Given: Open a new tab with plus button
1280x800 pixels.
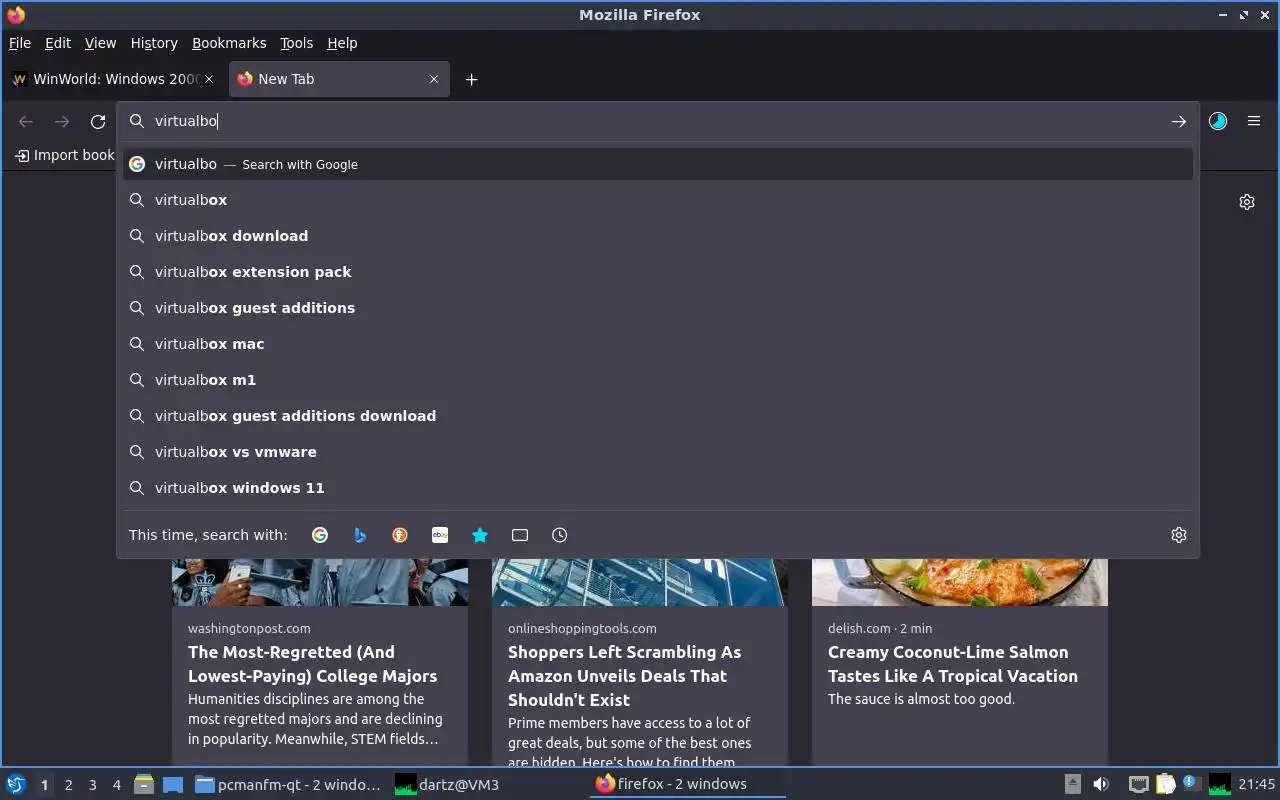Looking at the screenshot, I should (x=471, y=79).
